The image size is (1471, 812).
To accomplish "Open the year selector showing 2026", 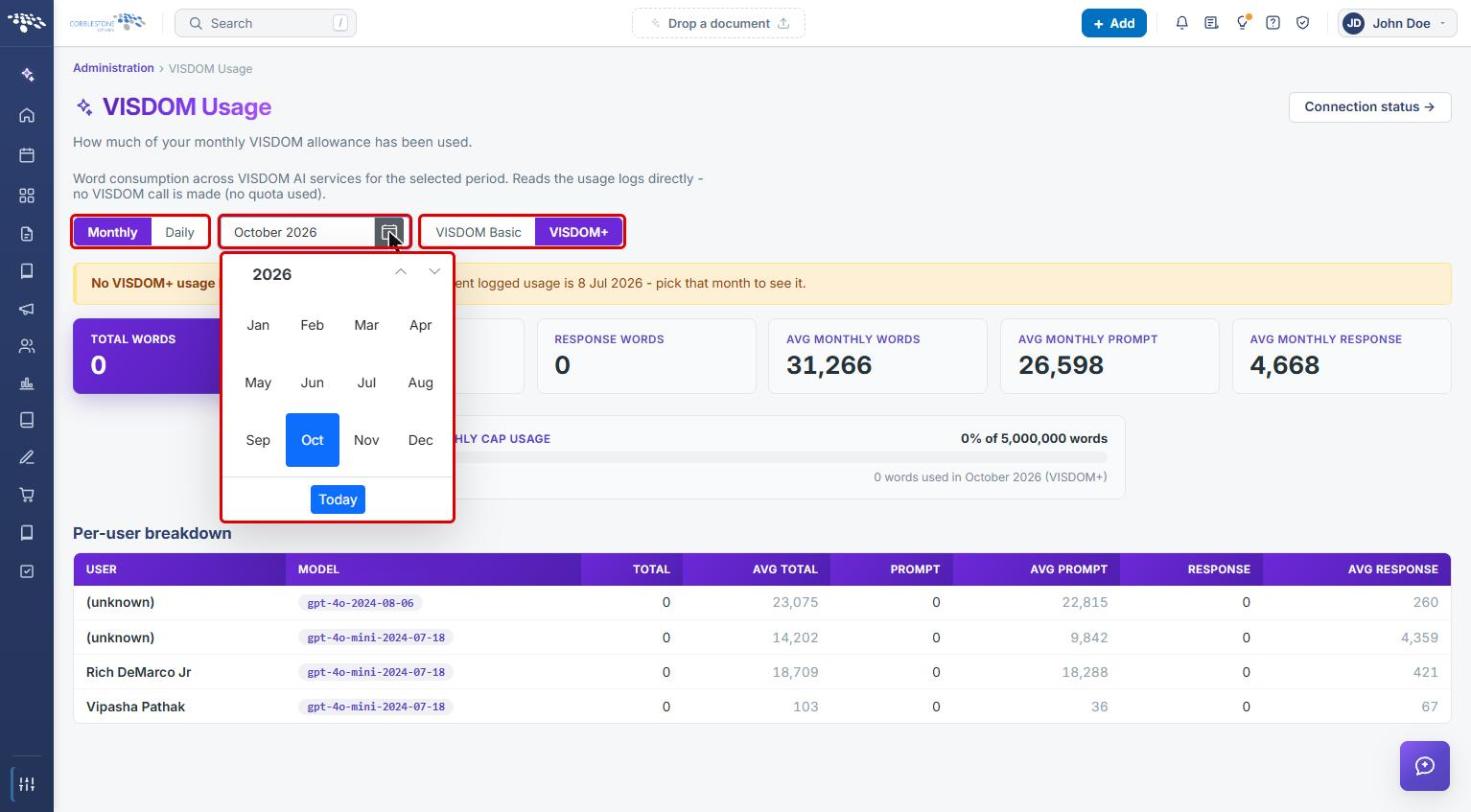I will (x=272, y=274).
